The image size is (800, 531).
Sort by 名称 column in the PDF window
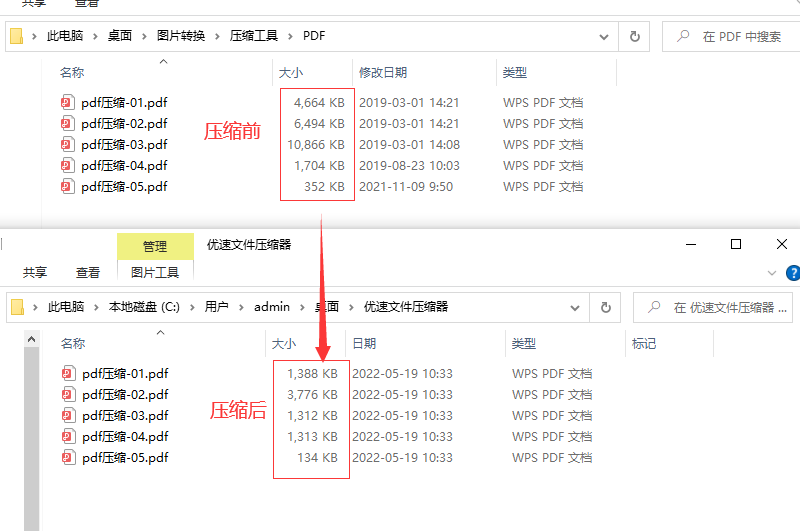coord(72,72)
